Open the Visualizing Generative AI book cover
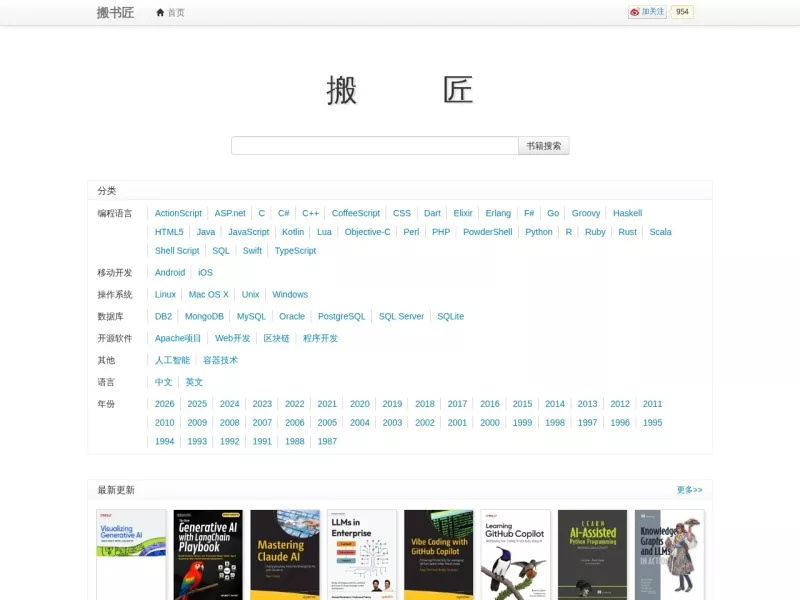The image size is (800, 600). 131,555
